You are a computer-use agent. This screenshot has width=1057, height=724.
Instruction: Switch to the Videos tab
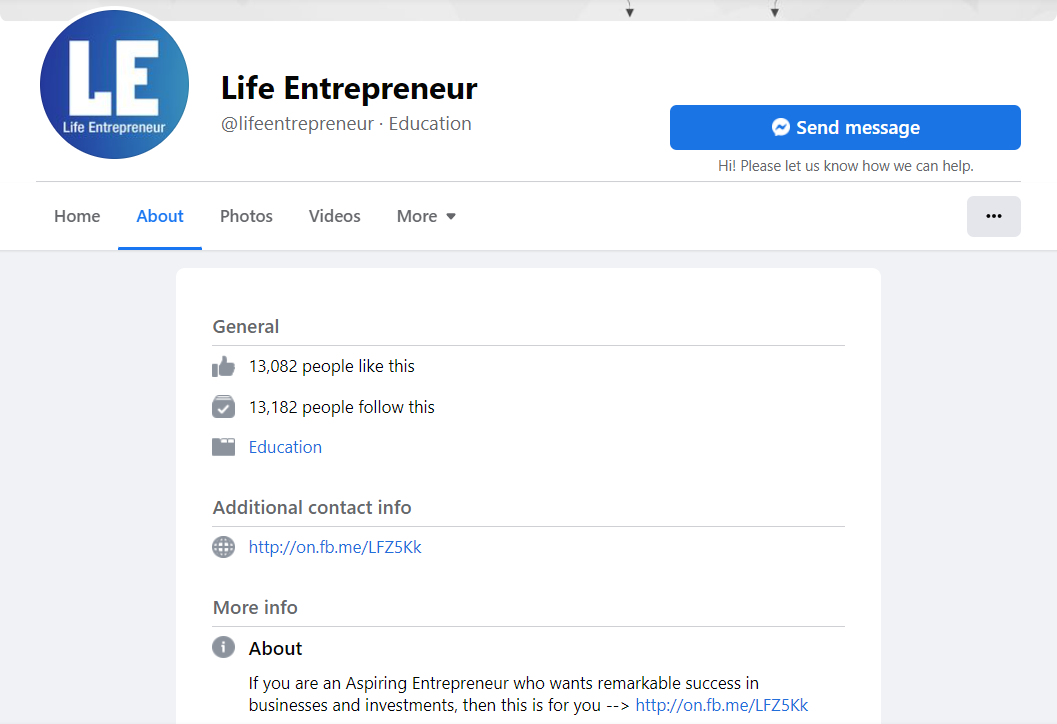(x=334, y=216)
